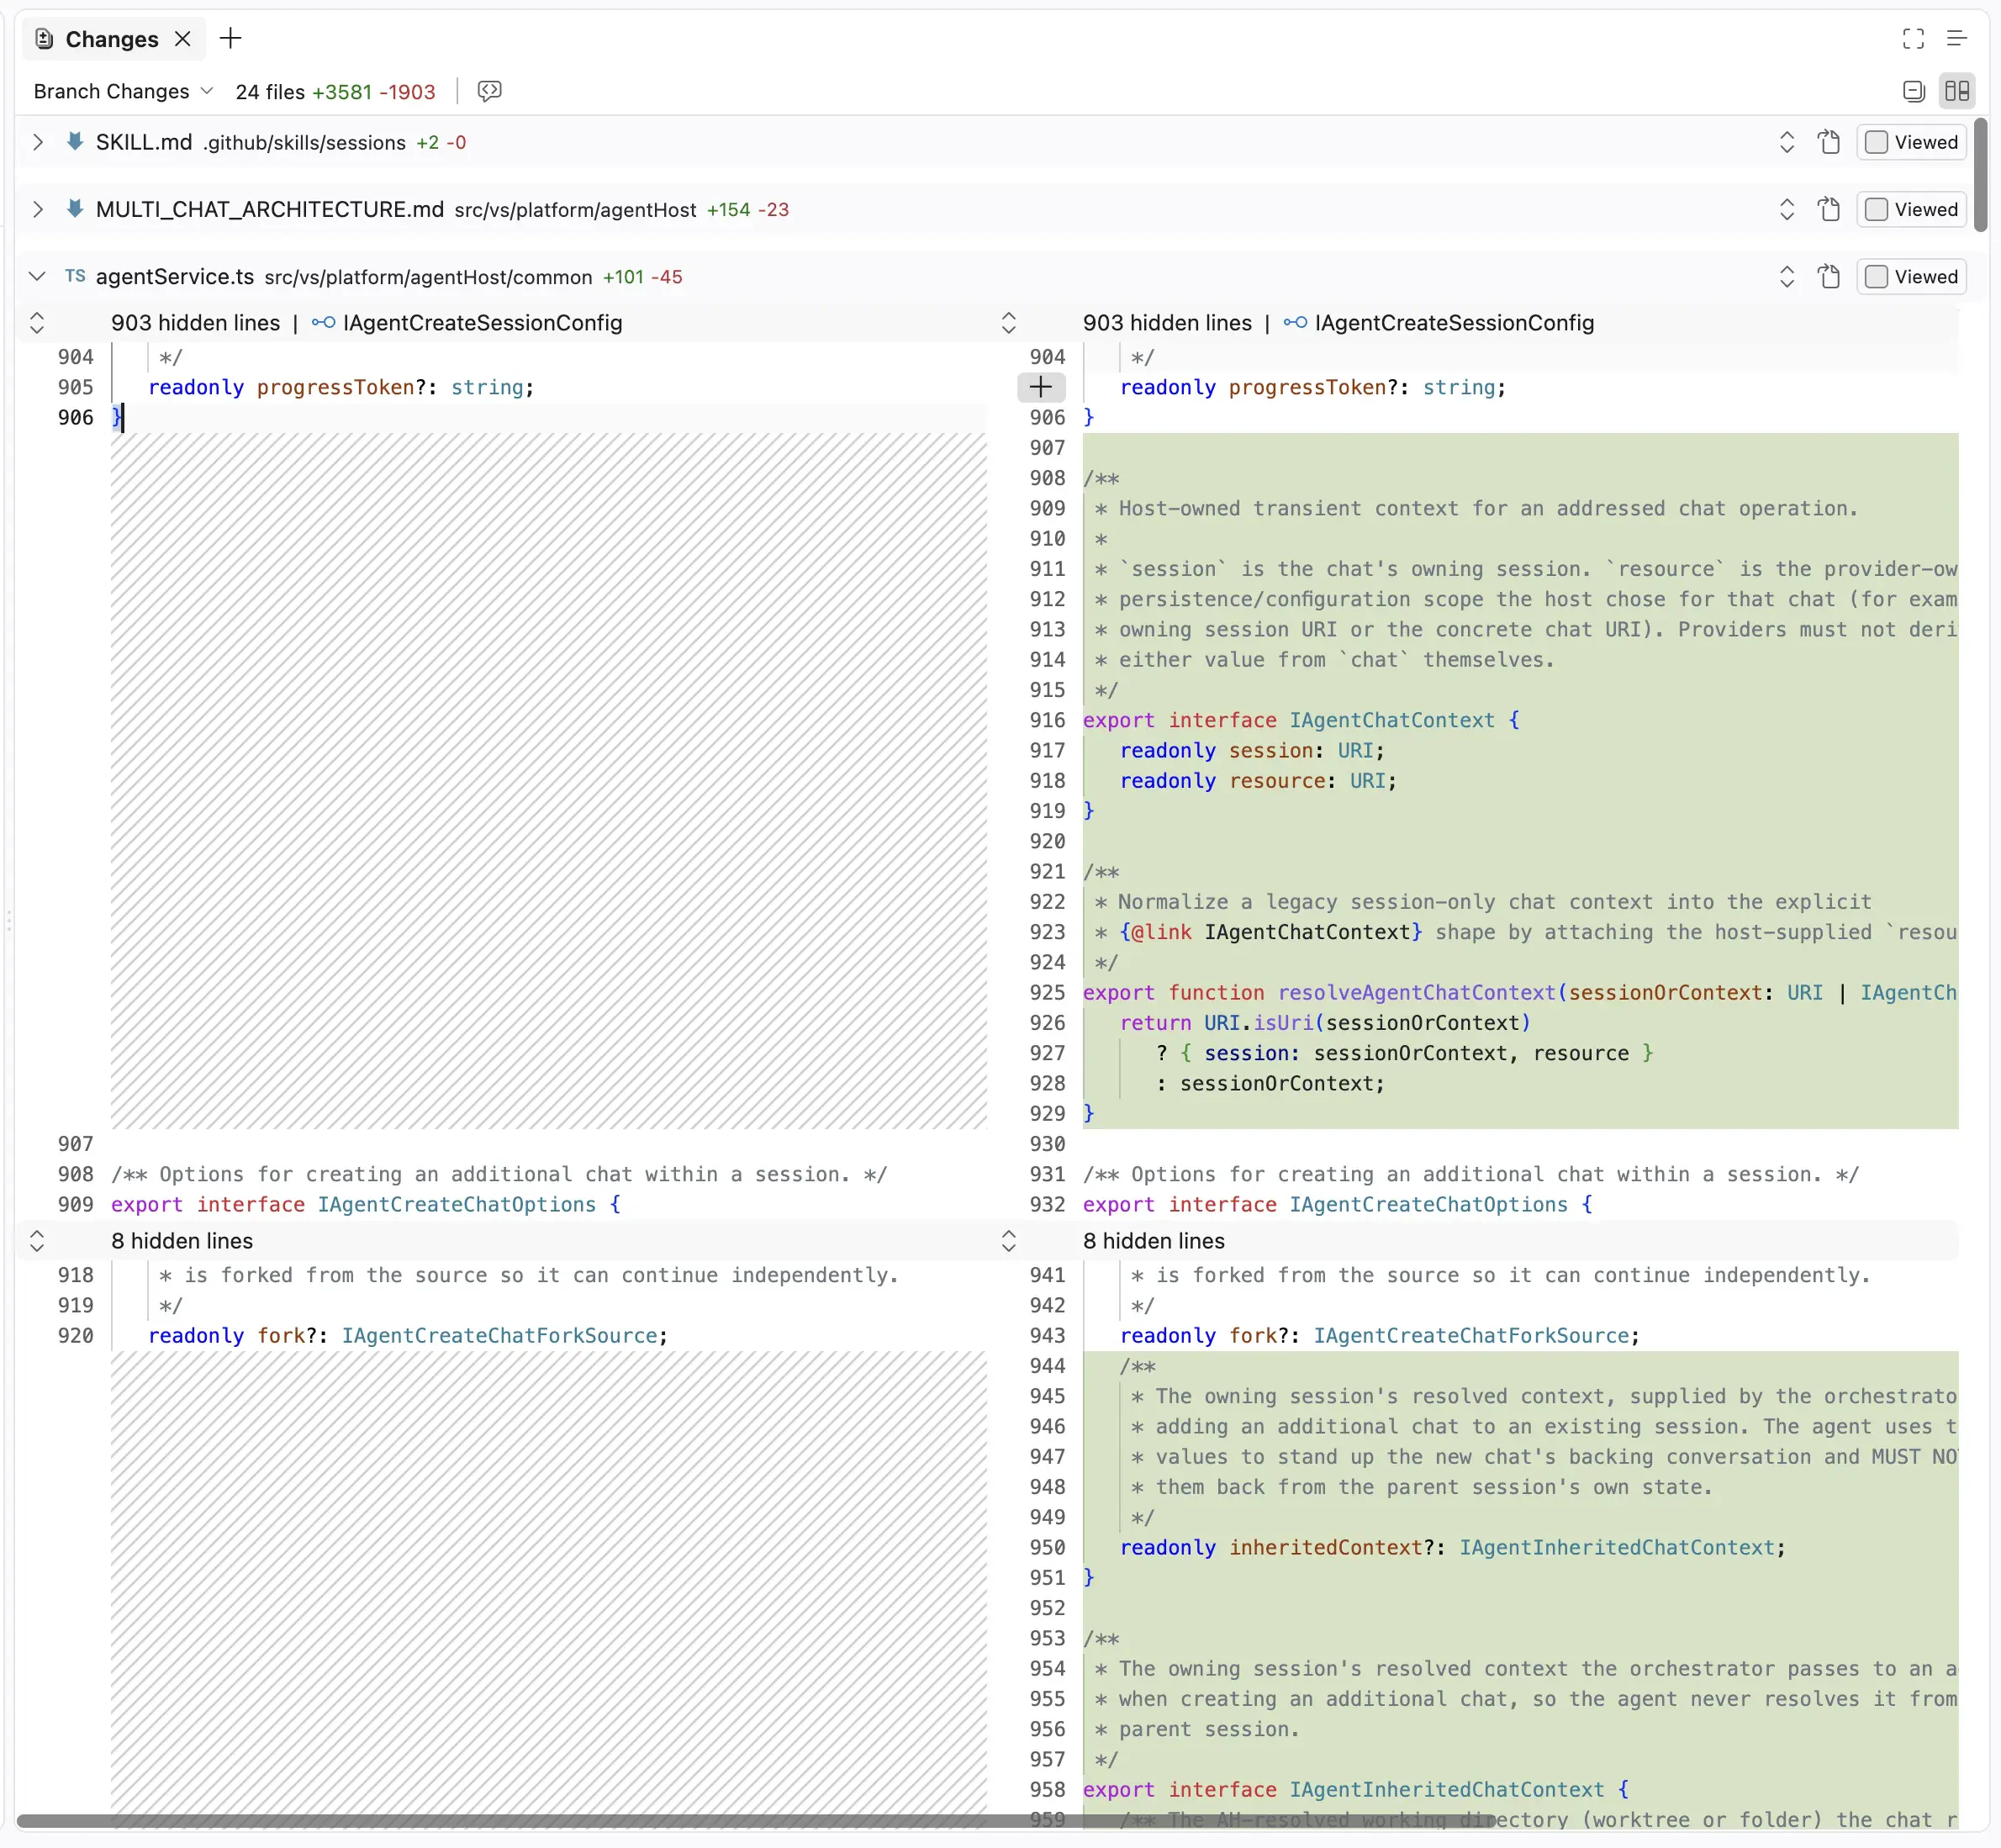The image size is (2001, 1848).
Task: Click the MULTI_CHAT_ARCHITECTURE.md file name
Action: coord(270,209)
